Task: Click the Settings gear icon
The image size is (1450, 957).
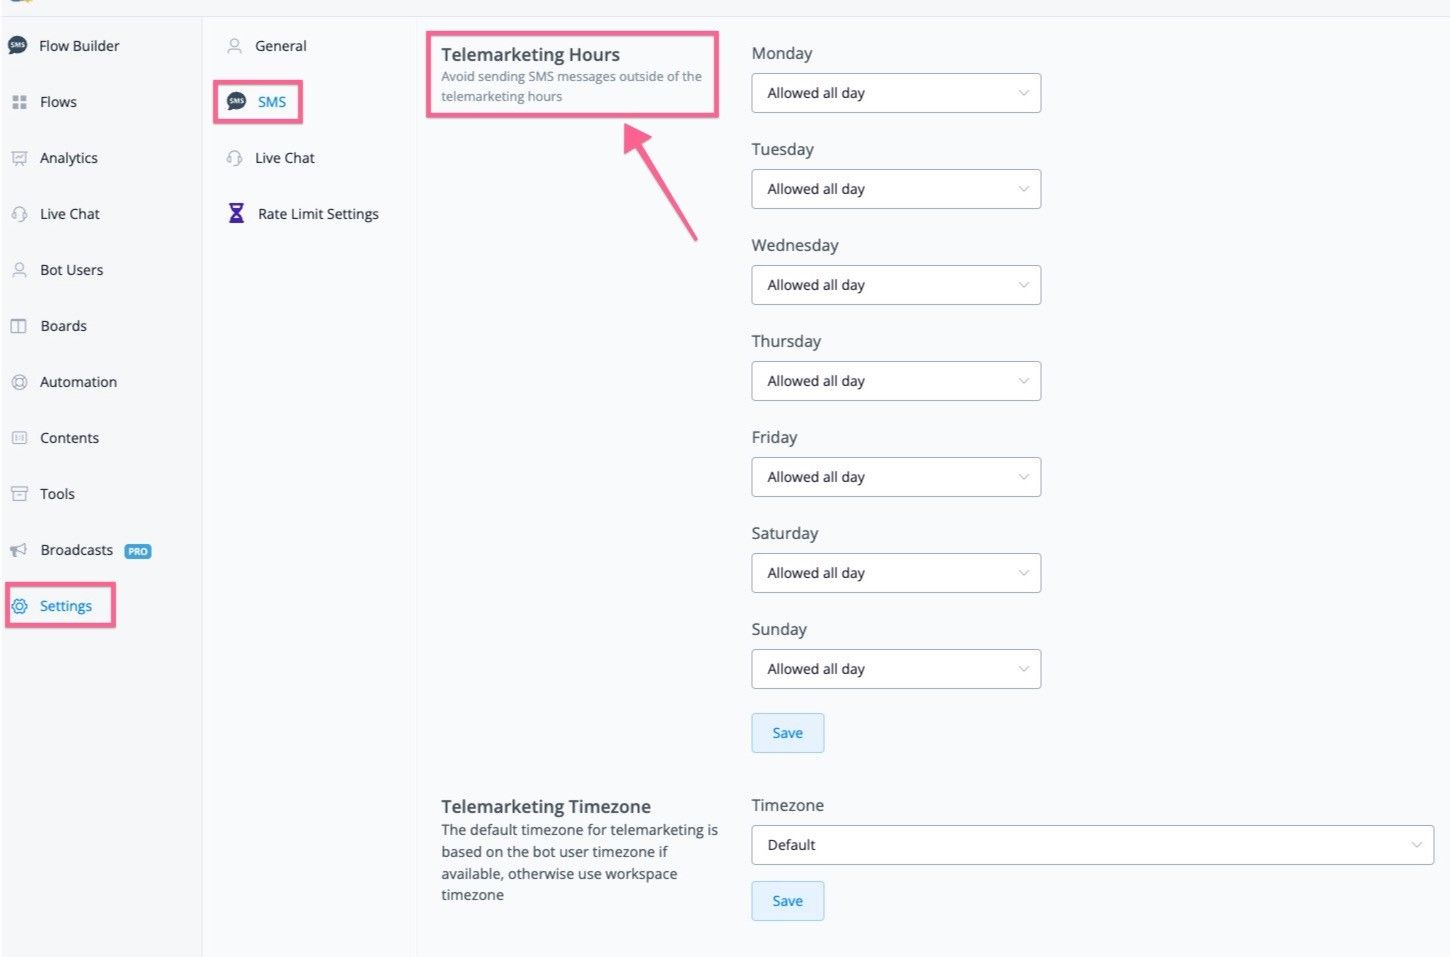Action: (x=20, y=606)
